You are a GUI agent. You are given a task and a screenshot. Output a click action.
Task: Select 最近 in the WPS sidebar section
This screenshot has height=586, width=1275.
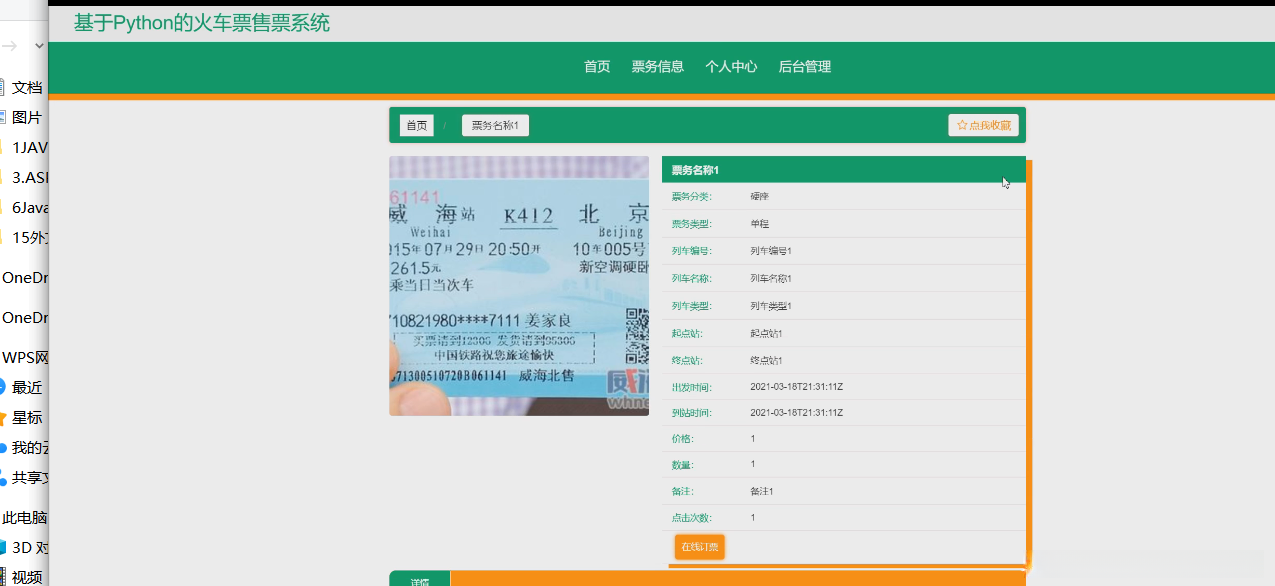pos(26,387)
